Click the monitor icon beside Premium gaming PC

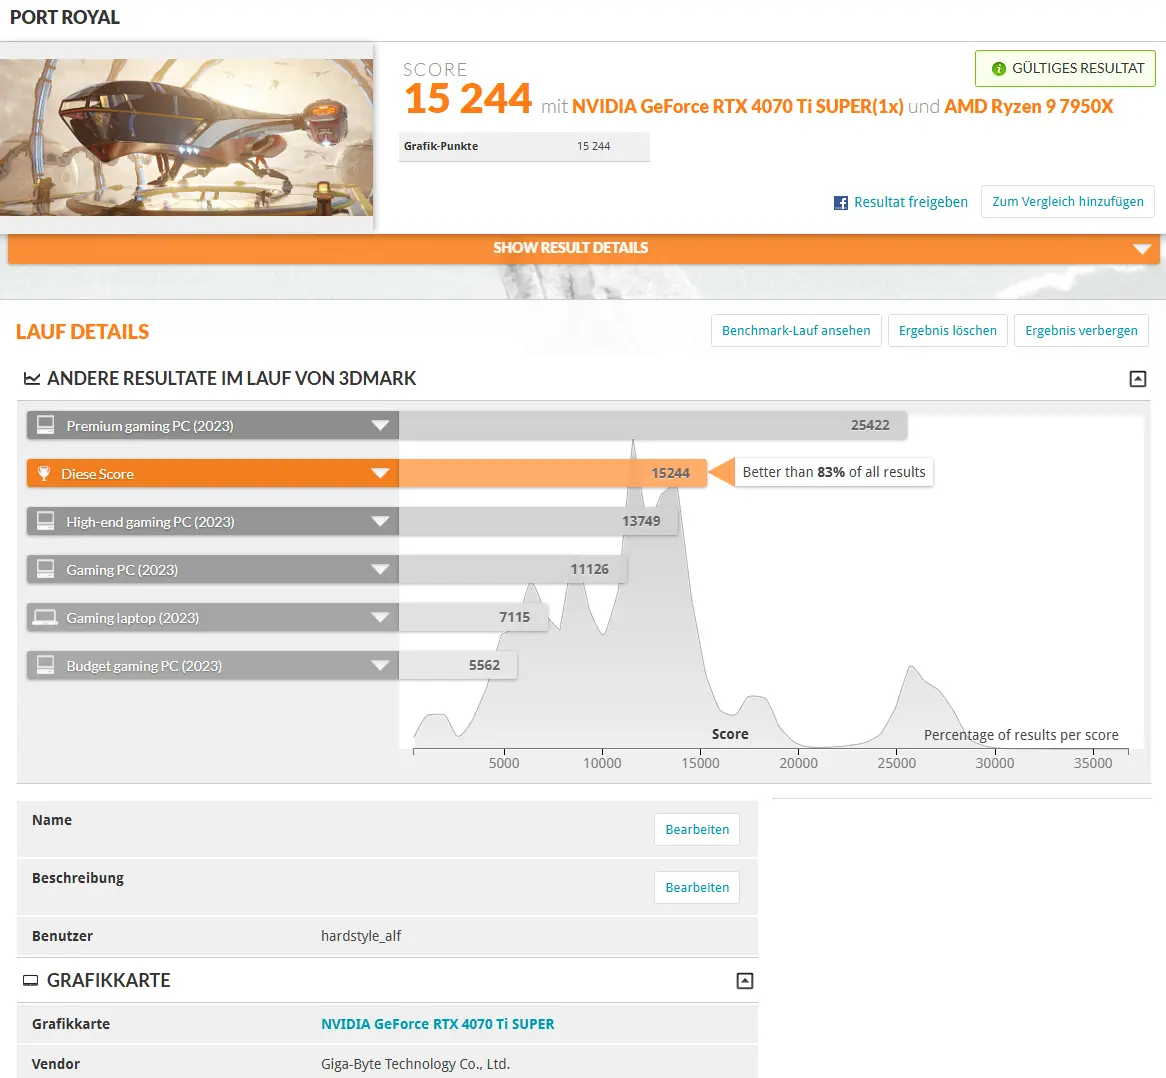tap(45, 425)
